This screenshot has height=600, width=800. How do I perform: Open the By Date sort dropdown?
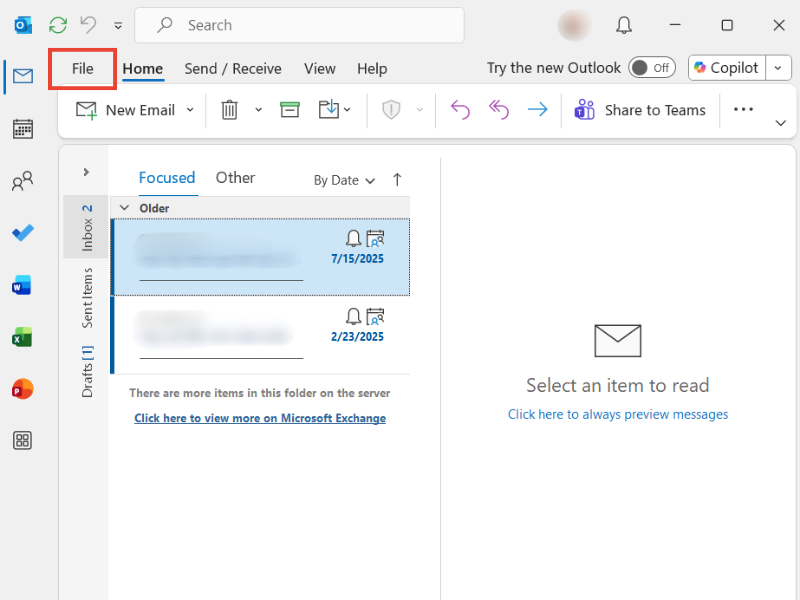pyautogui.click(x=344, y=180)
